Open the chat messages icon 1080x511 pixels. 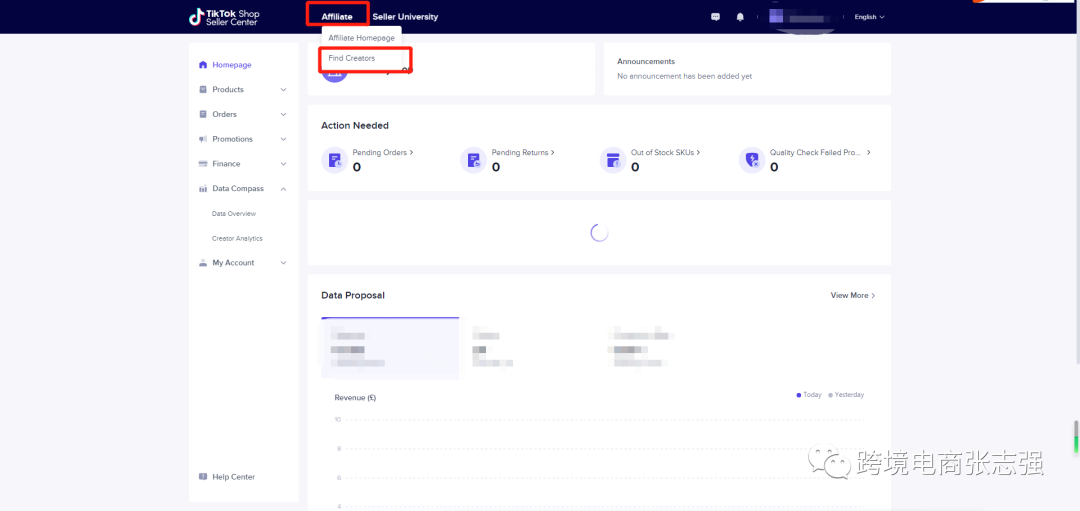[715, 17]
